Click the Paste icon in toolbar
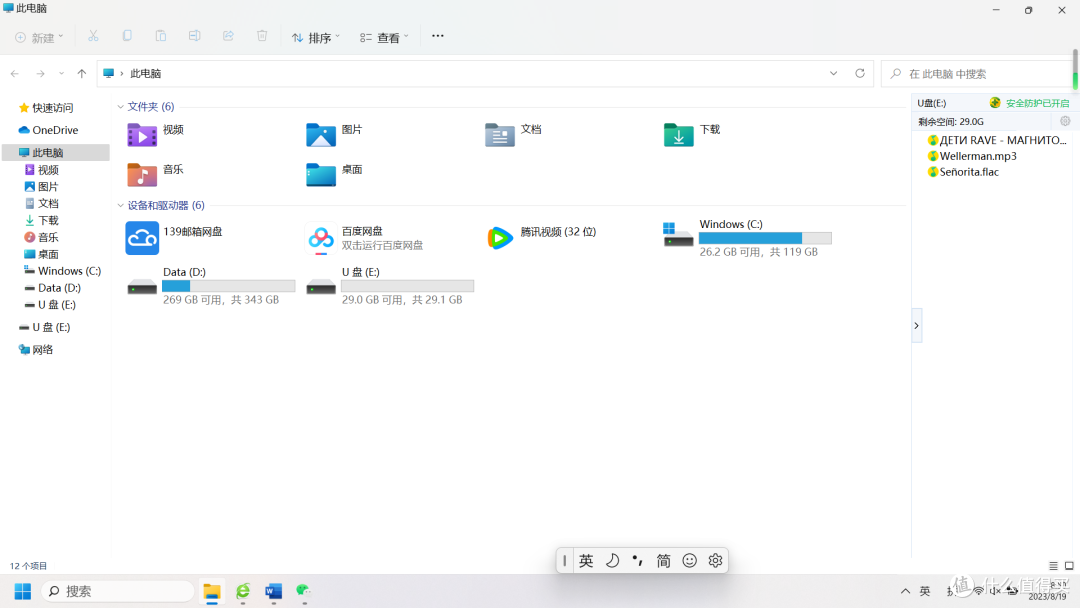The width and height of the screenshot is (1080, 608). (160, 36)
